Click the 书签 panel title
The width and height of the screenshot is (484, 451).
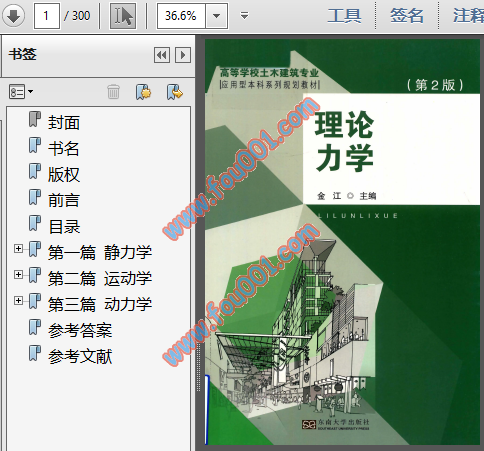coord(23,54)
